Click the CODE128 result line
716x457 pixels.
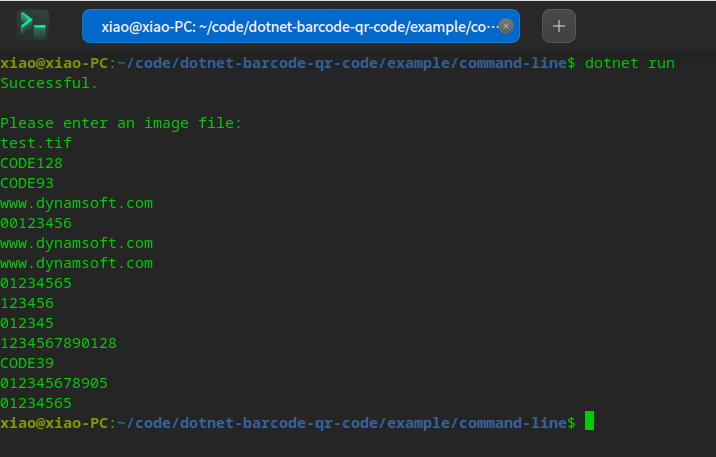(31, 163)
